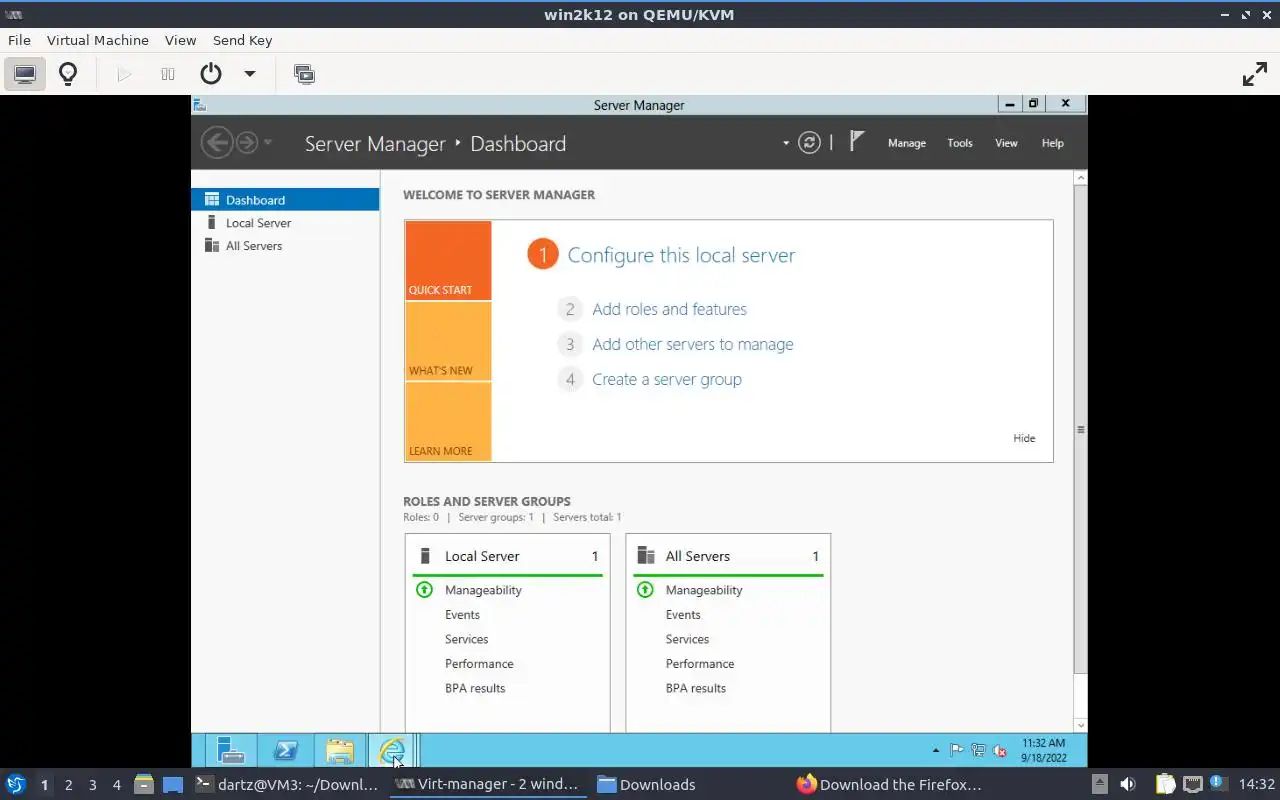
Task: Click Create a server group
Action: [x=667, y=379]
